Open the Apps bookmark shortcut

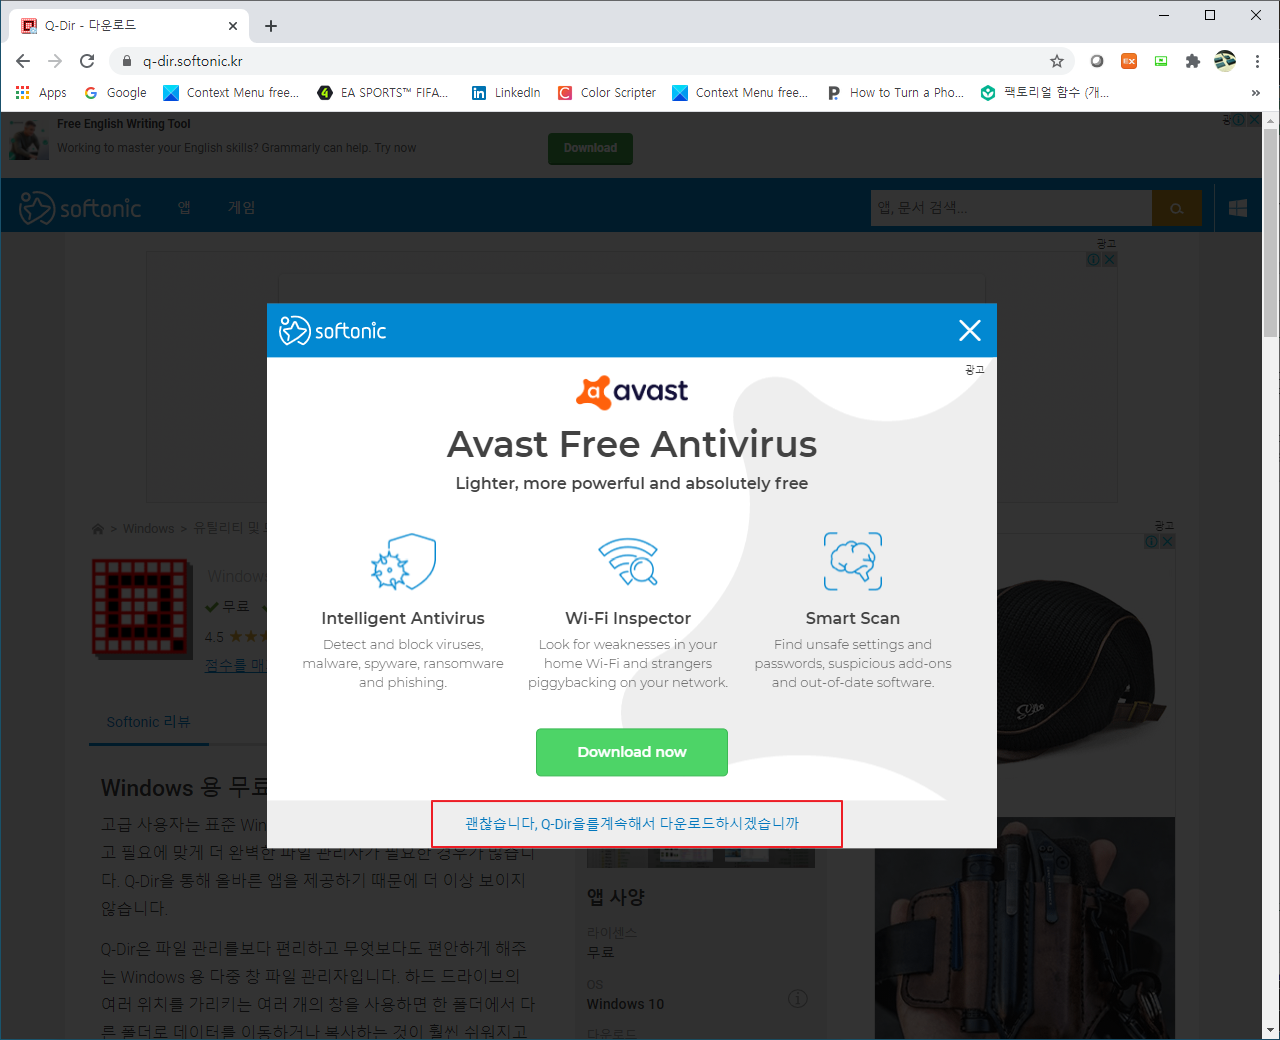pyautogui.click(x=41, y=93)
